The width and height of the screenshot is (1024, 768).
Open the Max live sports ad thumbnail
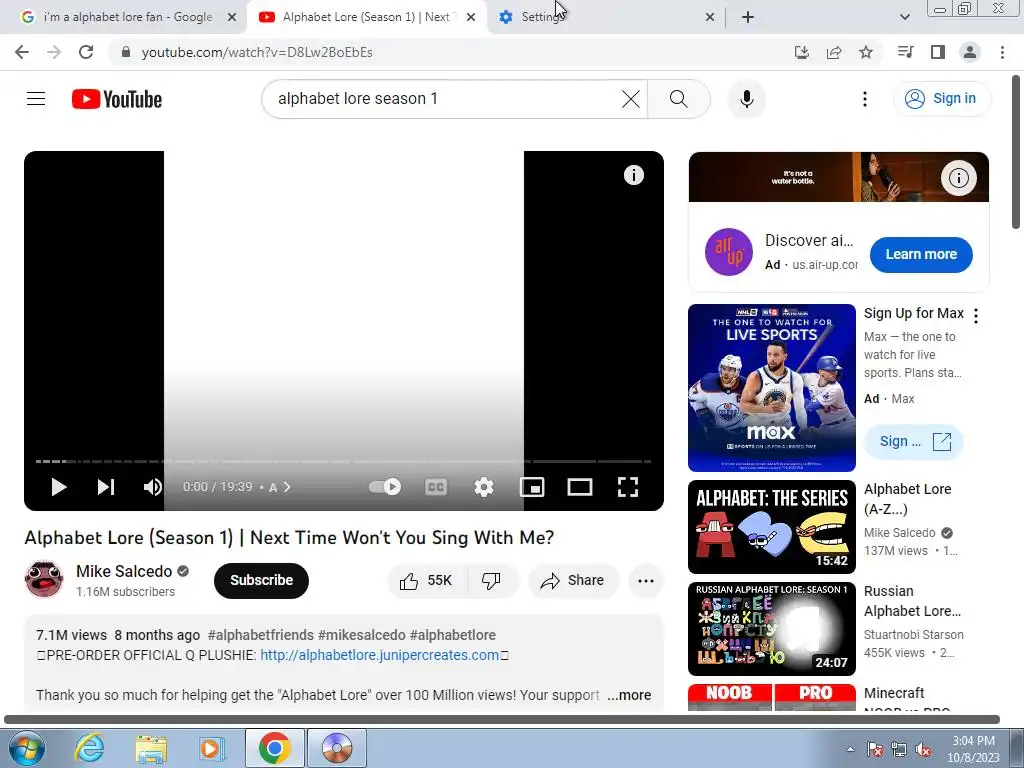pyautogui.click(x=771, y=388)
